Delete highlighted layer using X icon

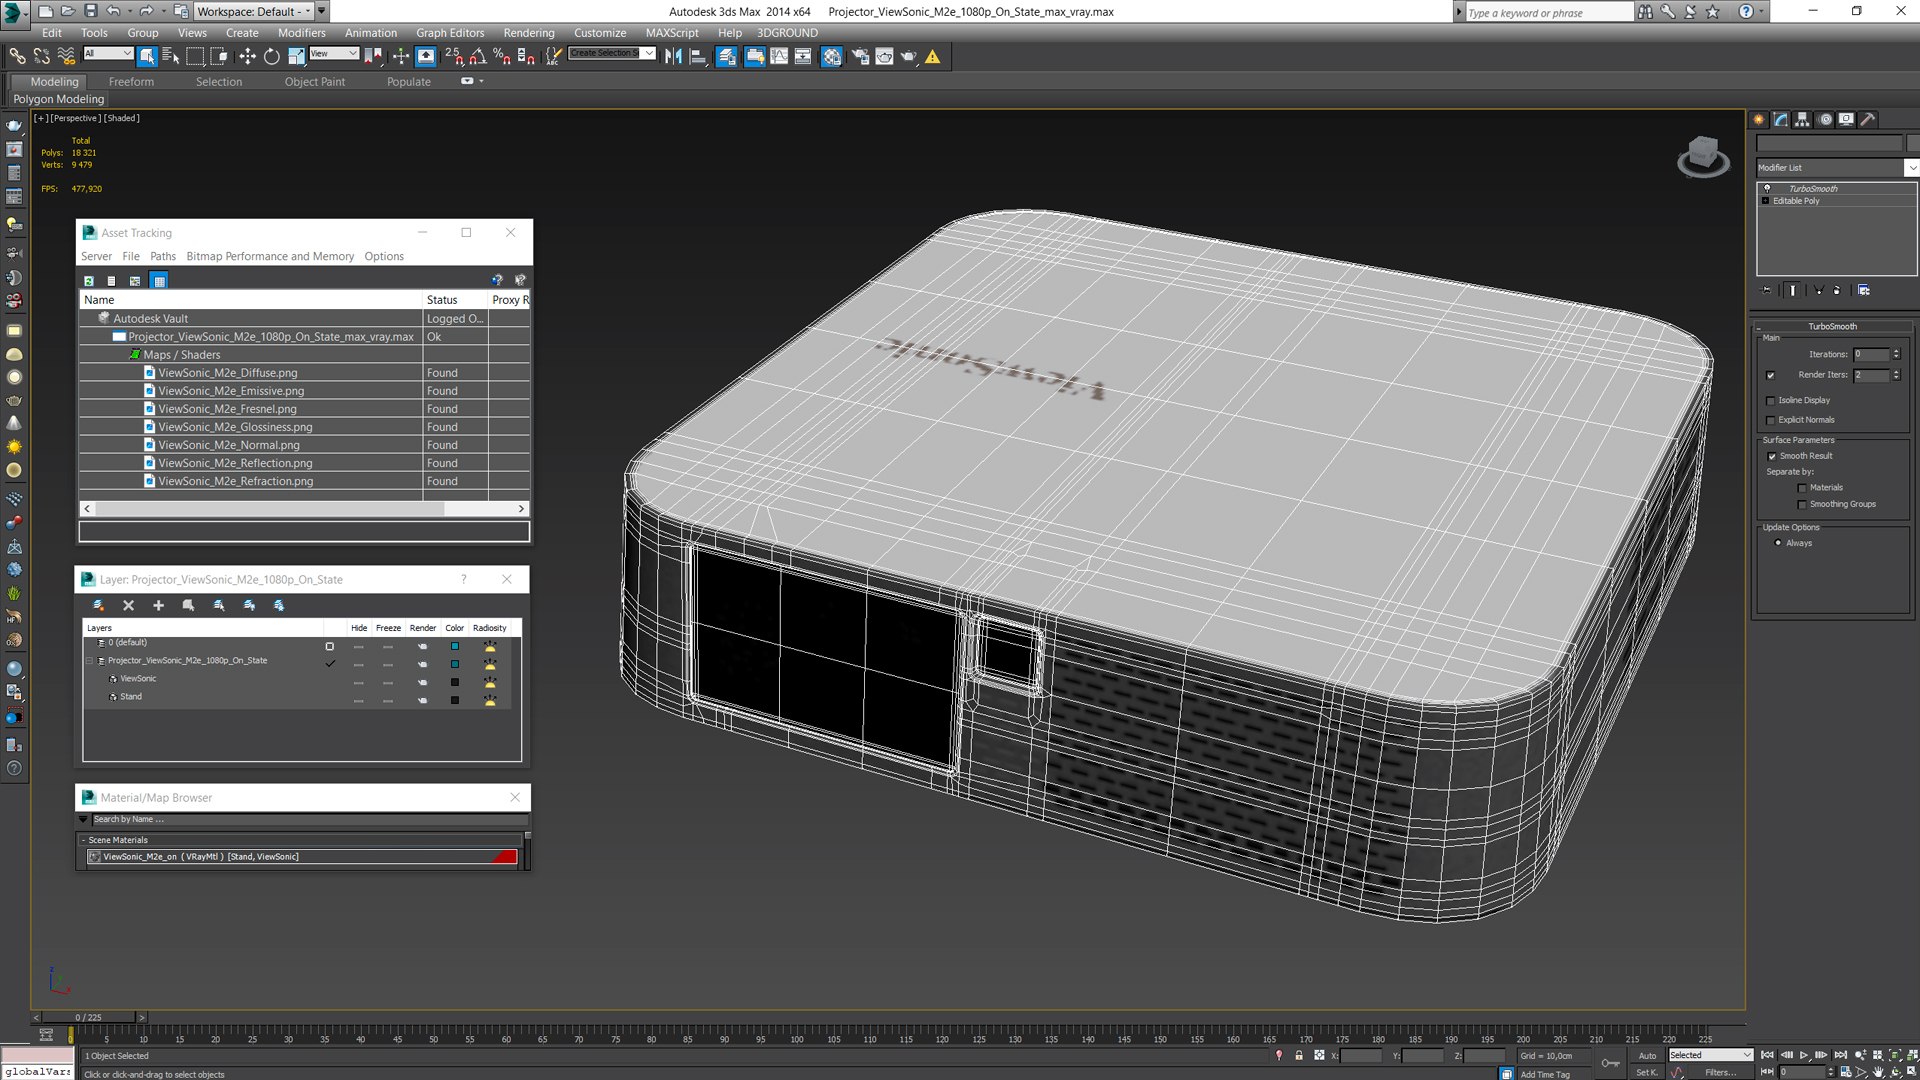point(128,605)
